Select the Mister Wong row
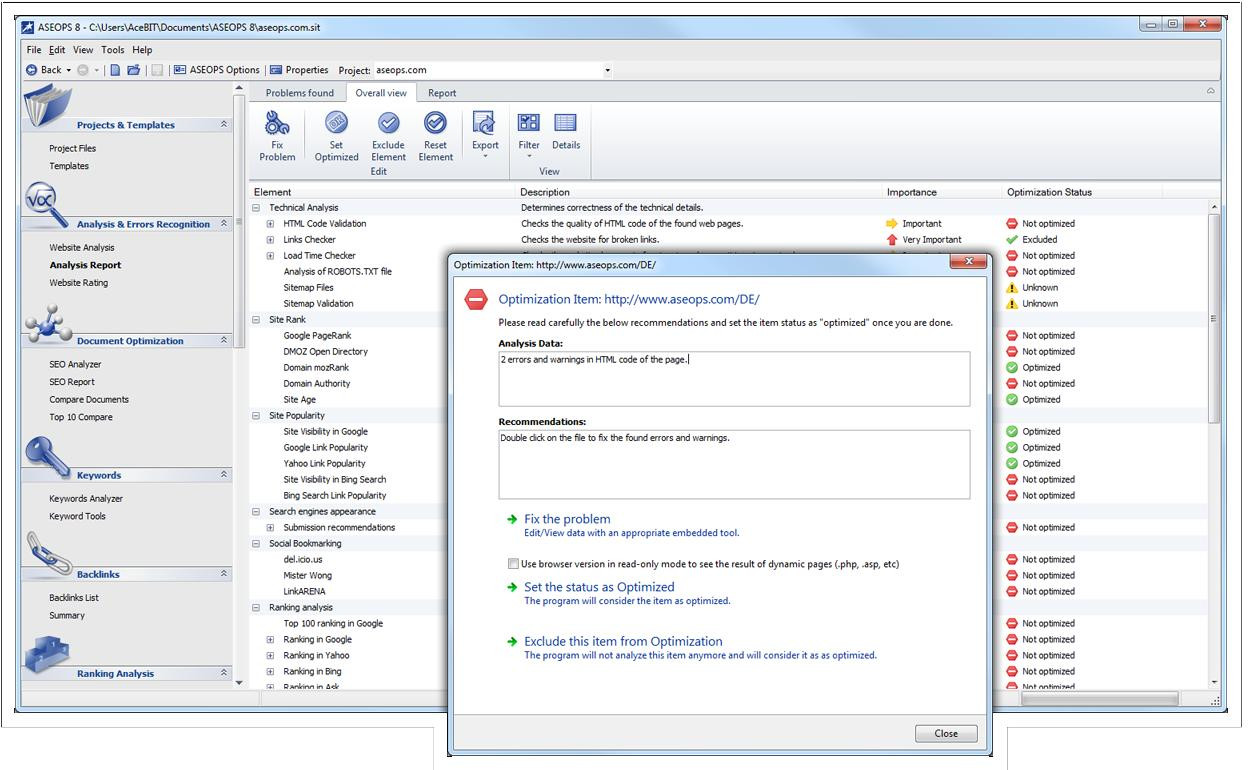1250x770 pixels. tap(308, 576)
